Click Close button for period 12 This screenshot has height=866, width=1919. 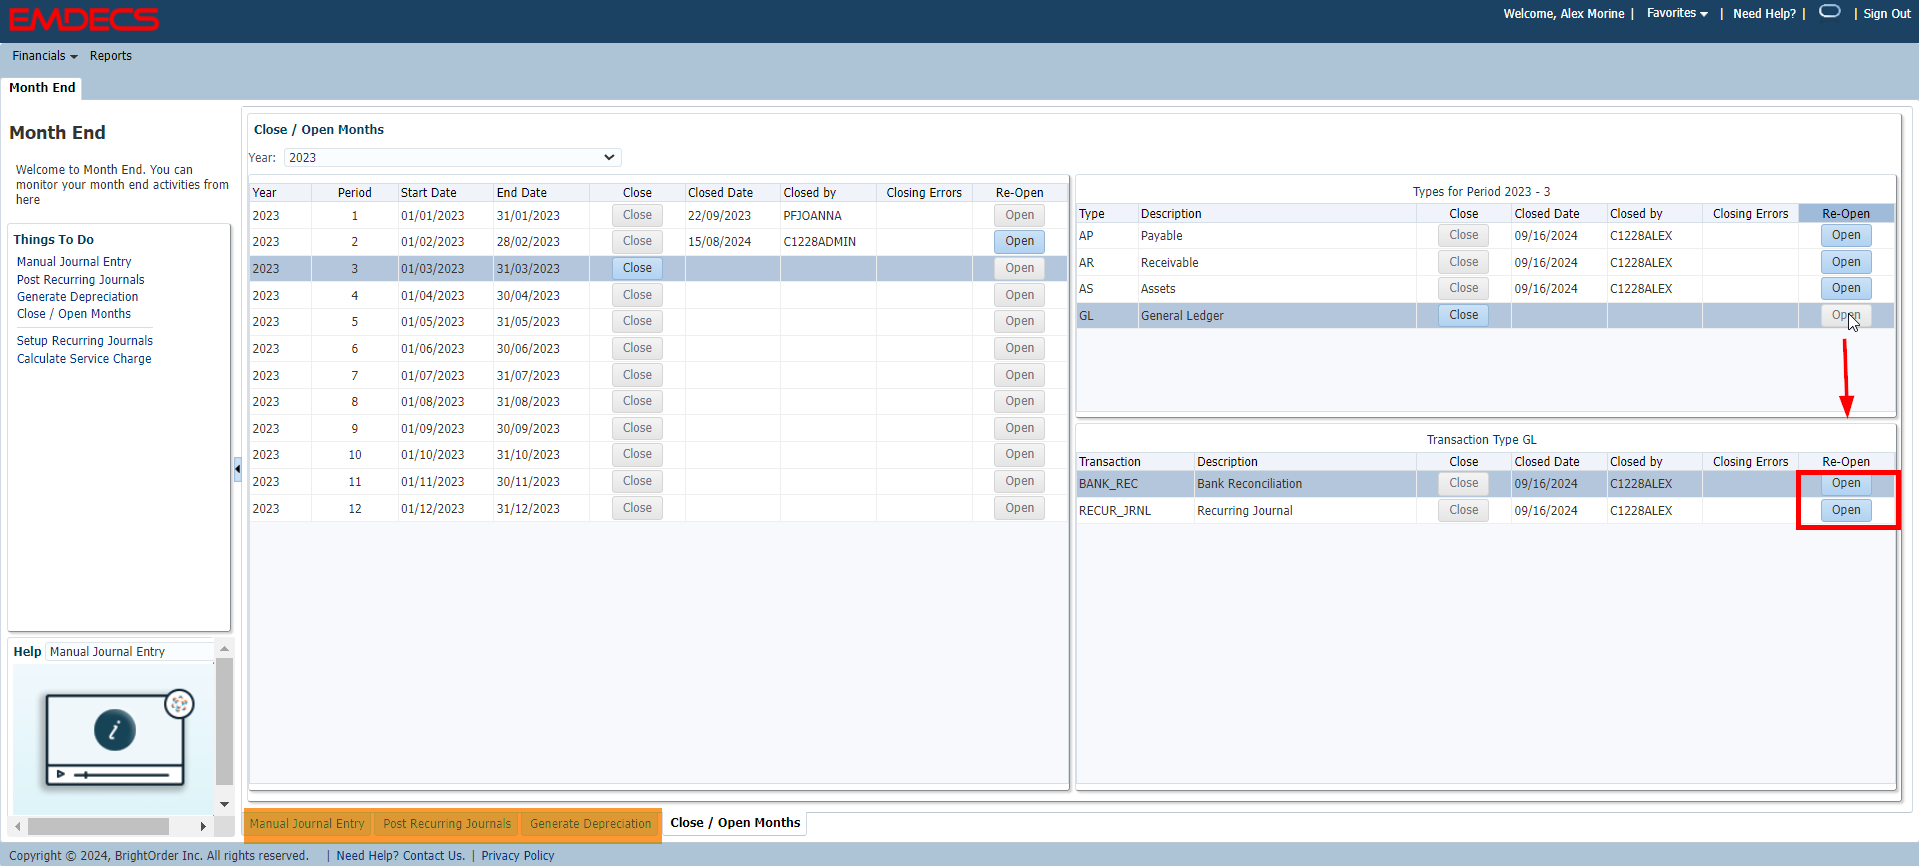click(637, 508)
